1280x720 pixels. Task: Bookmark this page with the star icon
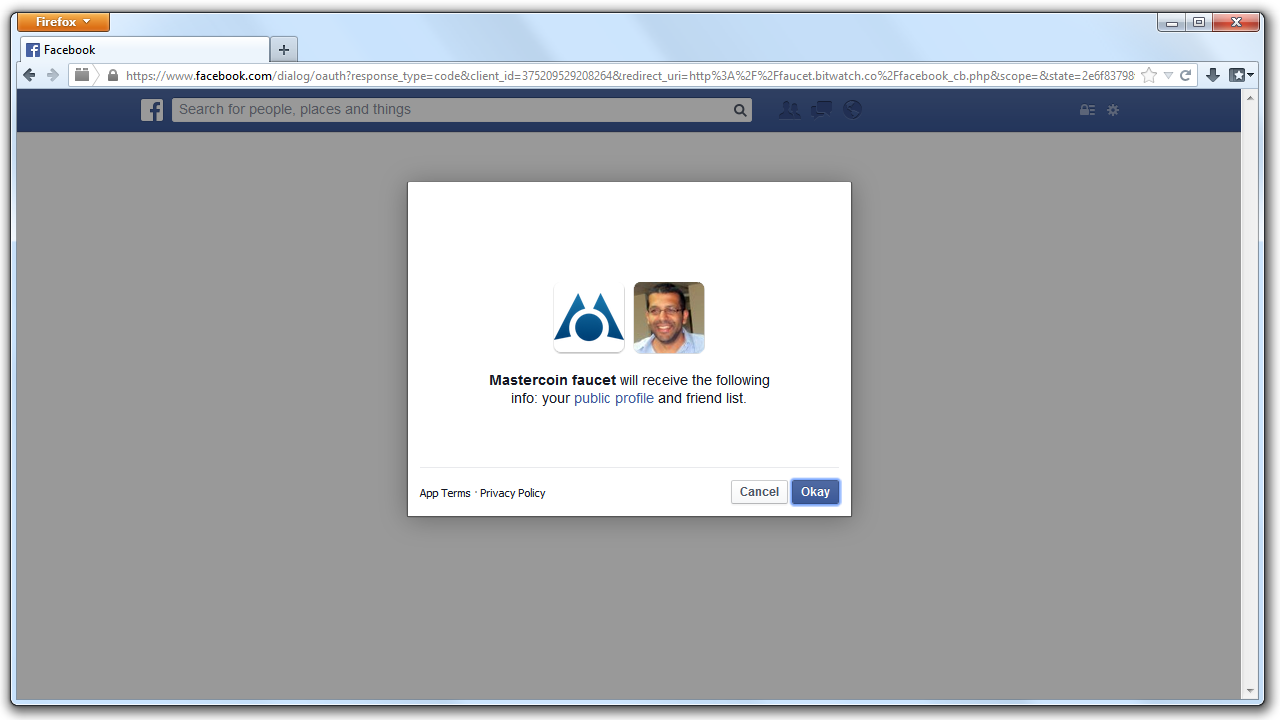coord(1149,75)
